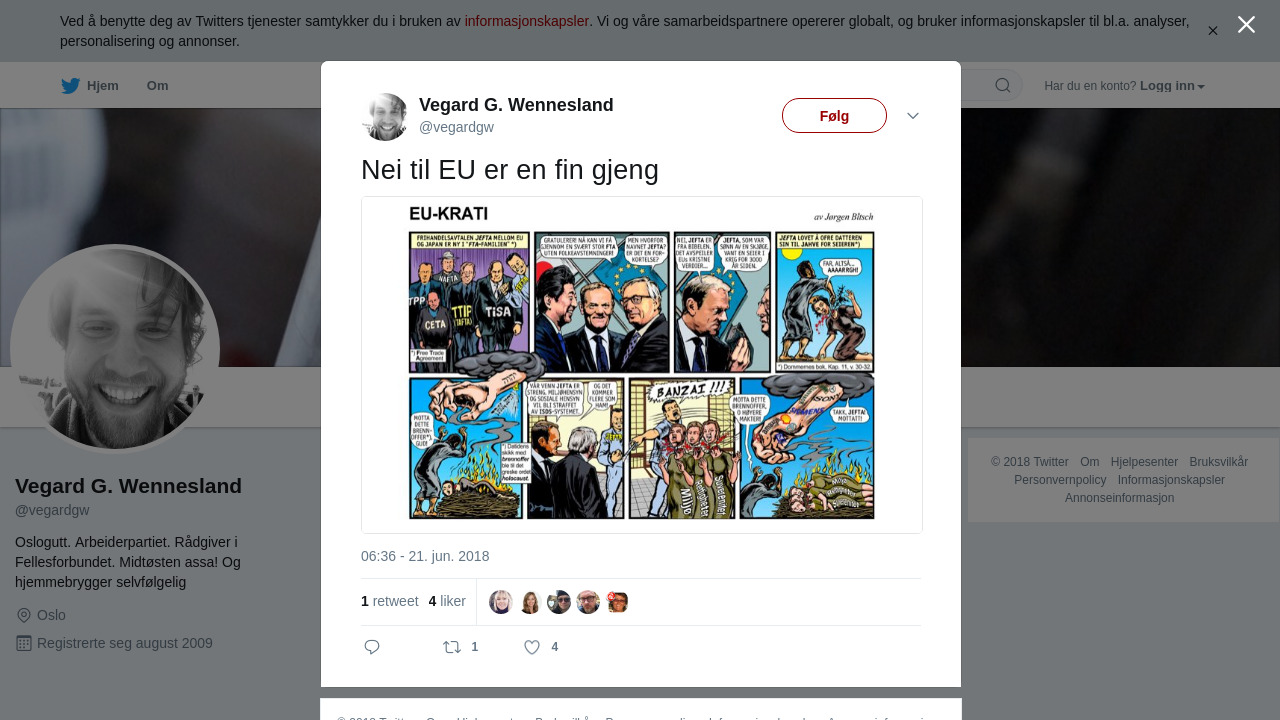
Task: Click Vegard's avatar in tweet header
Action: (x=385, y=117)
